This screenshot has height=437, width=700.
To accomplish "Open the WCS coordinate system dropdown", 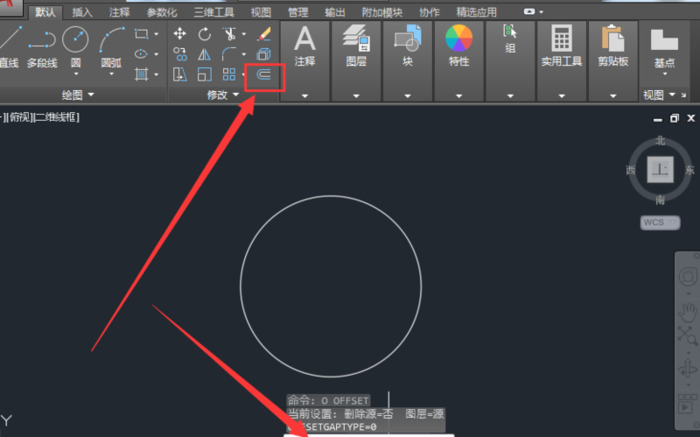I will click(x=660, y=222).
